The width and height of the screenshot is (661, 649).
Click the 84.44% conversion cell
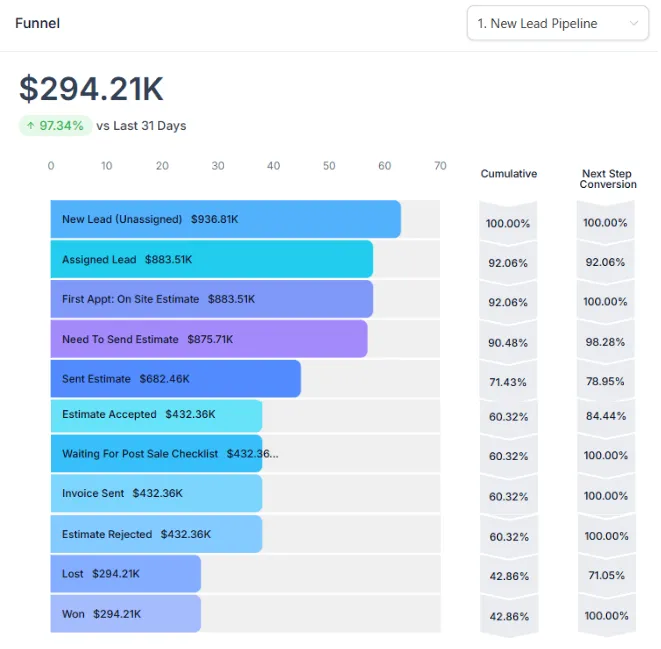pyautogui.click(x=605, y=417)
